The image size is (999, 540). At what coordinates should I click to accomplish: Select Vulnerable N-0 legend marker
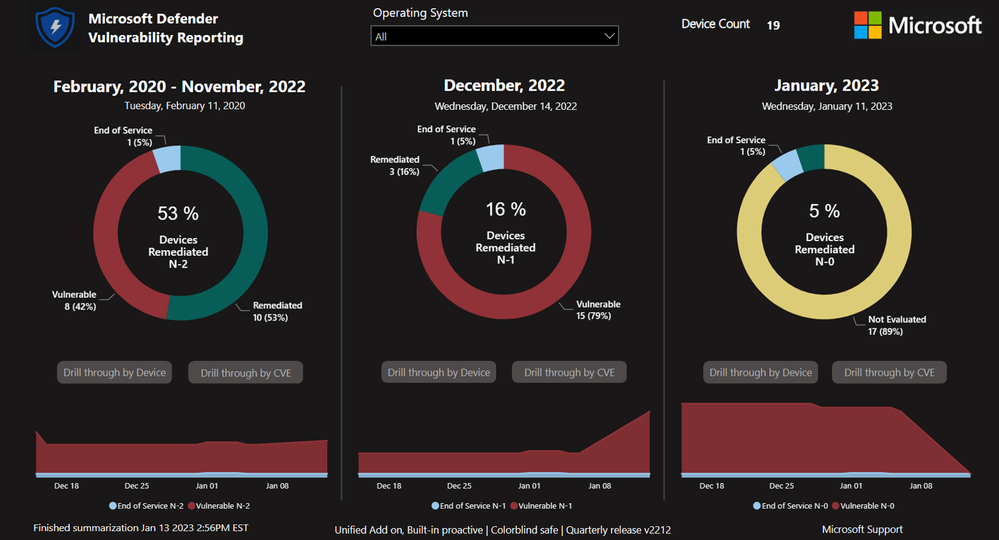(835, 506)
